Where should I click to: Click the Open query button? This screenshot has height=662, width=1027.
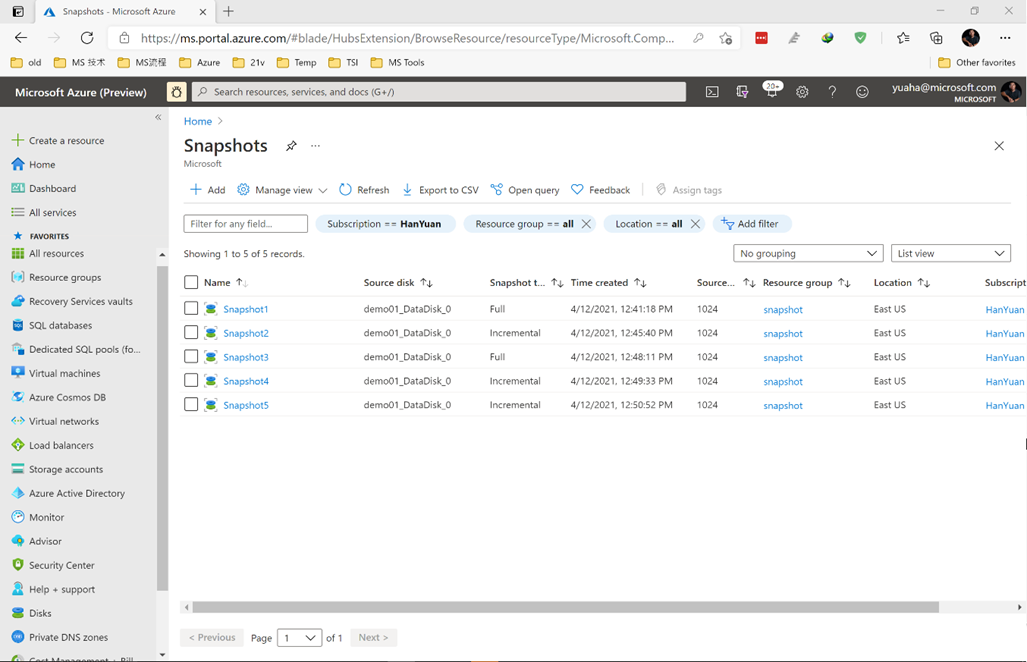(525, 190)
